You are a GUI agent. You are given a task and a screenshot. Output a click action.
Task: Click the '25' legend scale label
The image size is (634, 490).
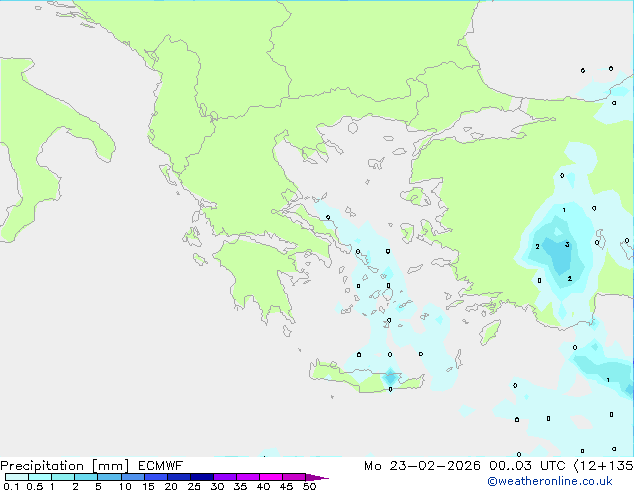pos(194,486)
